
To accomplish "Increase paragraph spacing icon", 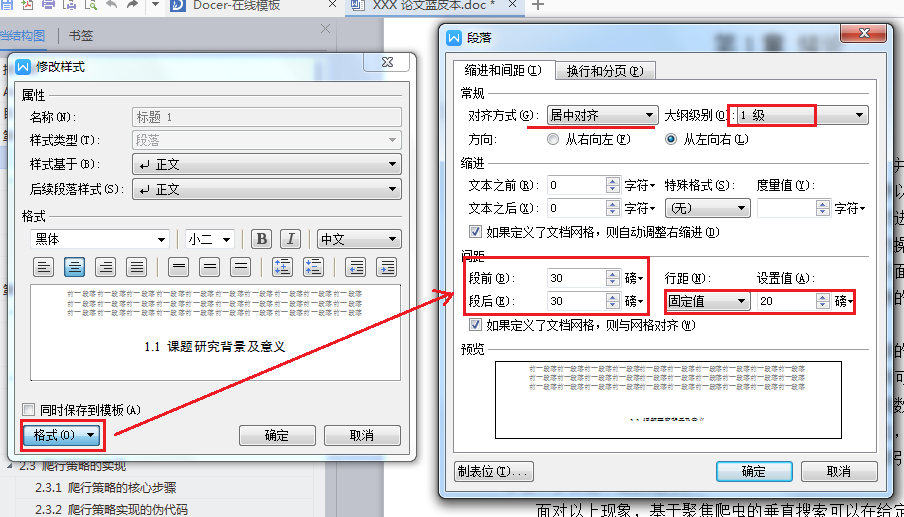I will coord(282,267).
